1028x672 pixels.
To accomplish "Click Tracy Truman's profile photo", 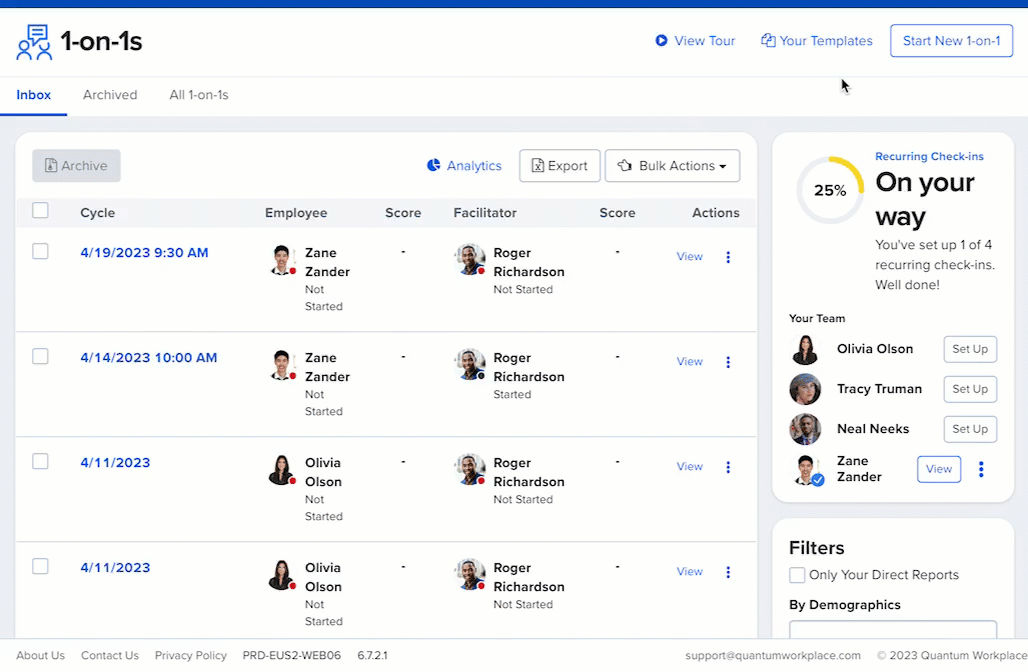I will [x=805, y=389].
